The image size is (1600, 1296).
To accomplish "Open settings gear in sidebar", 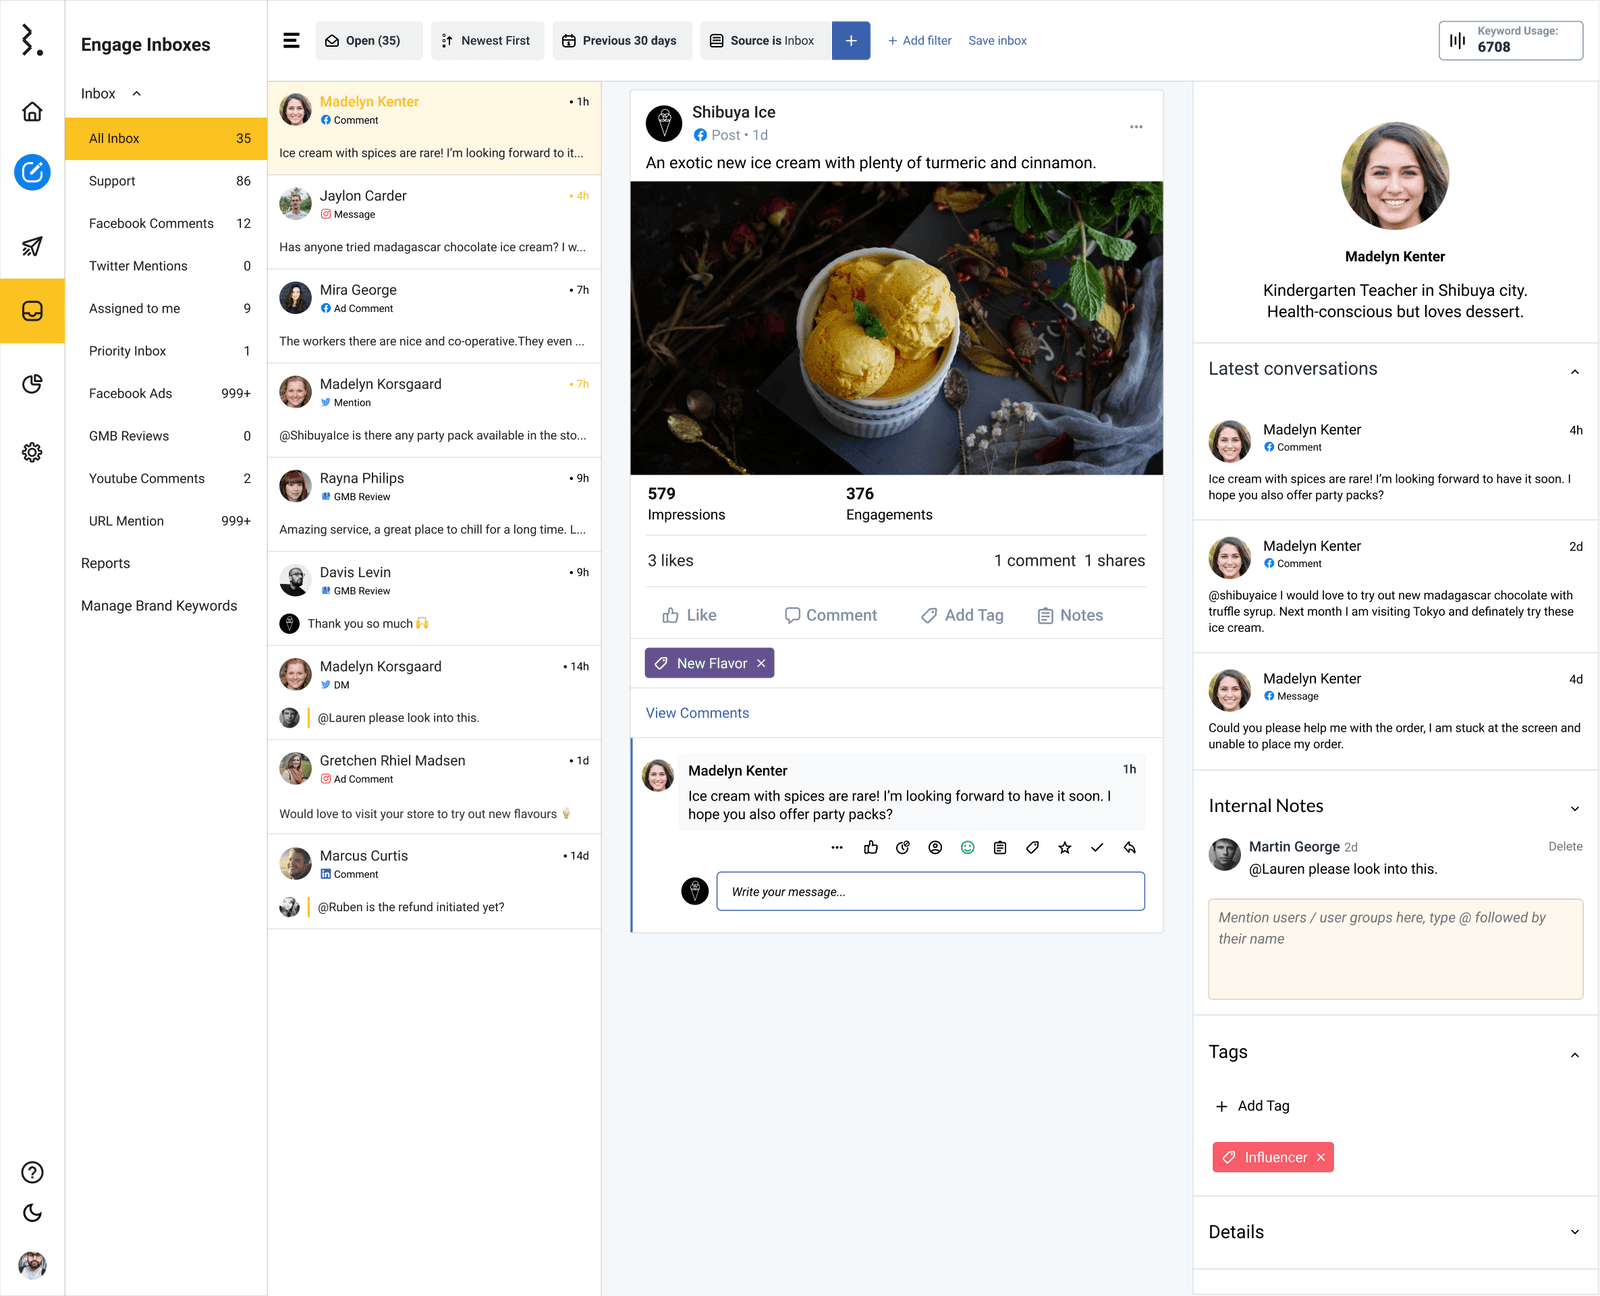I will (32, 452).
